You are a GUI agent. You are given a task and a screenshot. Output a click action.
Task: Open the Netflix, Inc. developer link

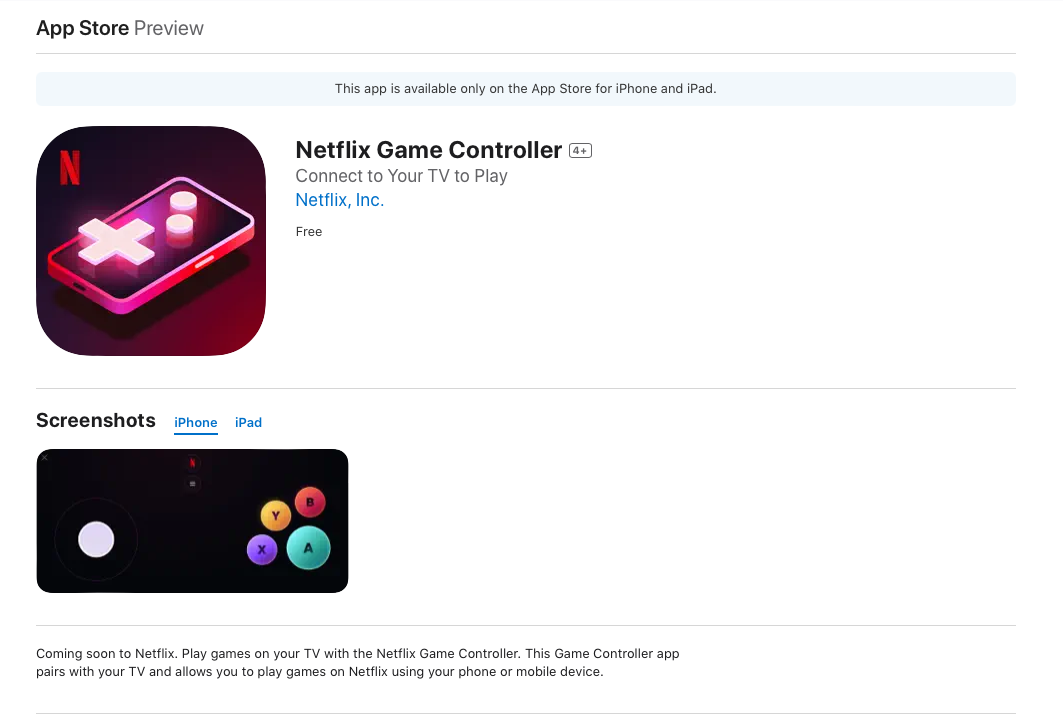(x=340, y=200)
